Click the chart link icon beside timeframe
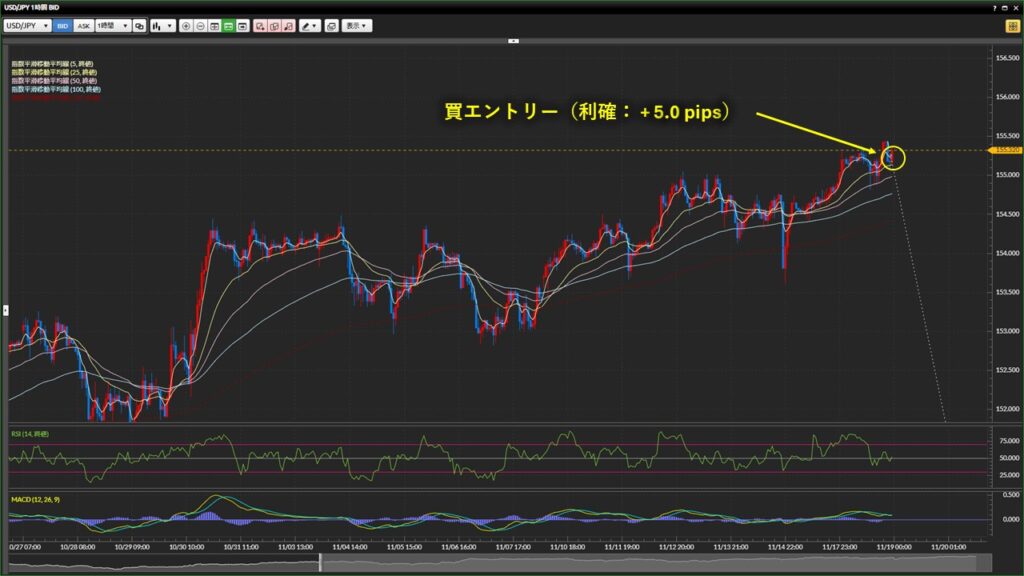This screenshot has height=576, width=1024. click(139, 25)
